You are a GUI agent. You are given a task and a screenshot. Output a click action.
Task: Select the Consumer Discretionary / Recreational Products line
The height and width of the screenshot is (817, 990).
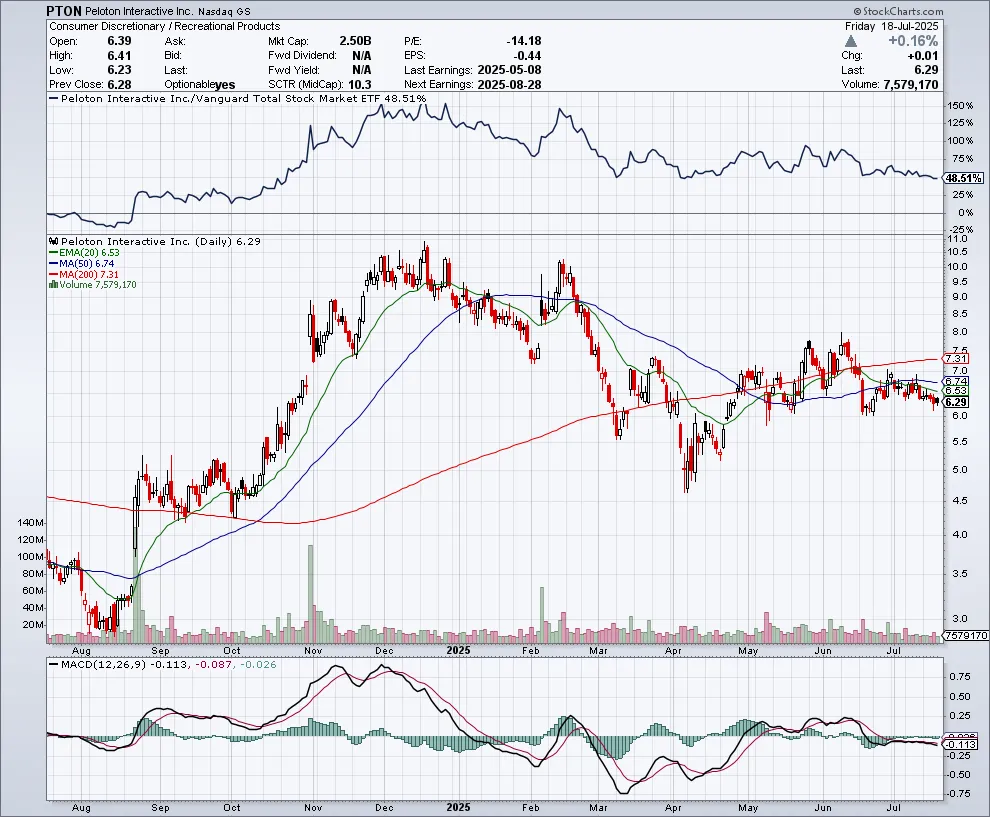point(165,27)
